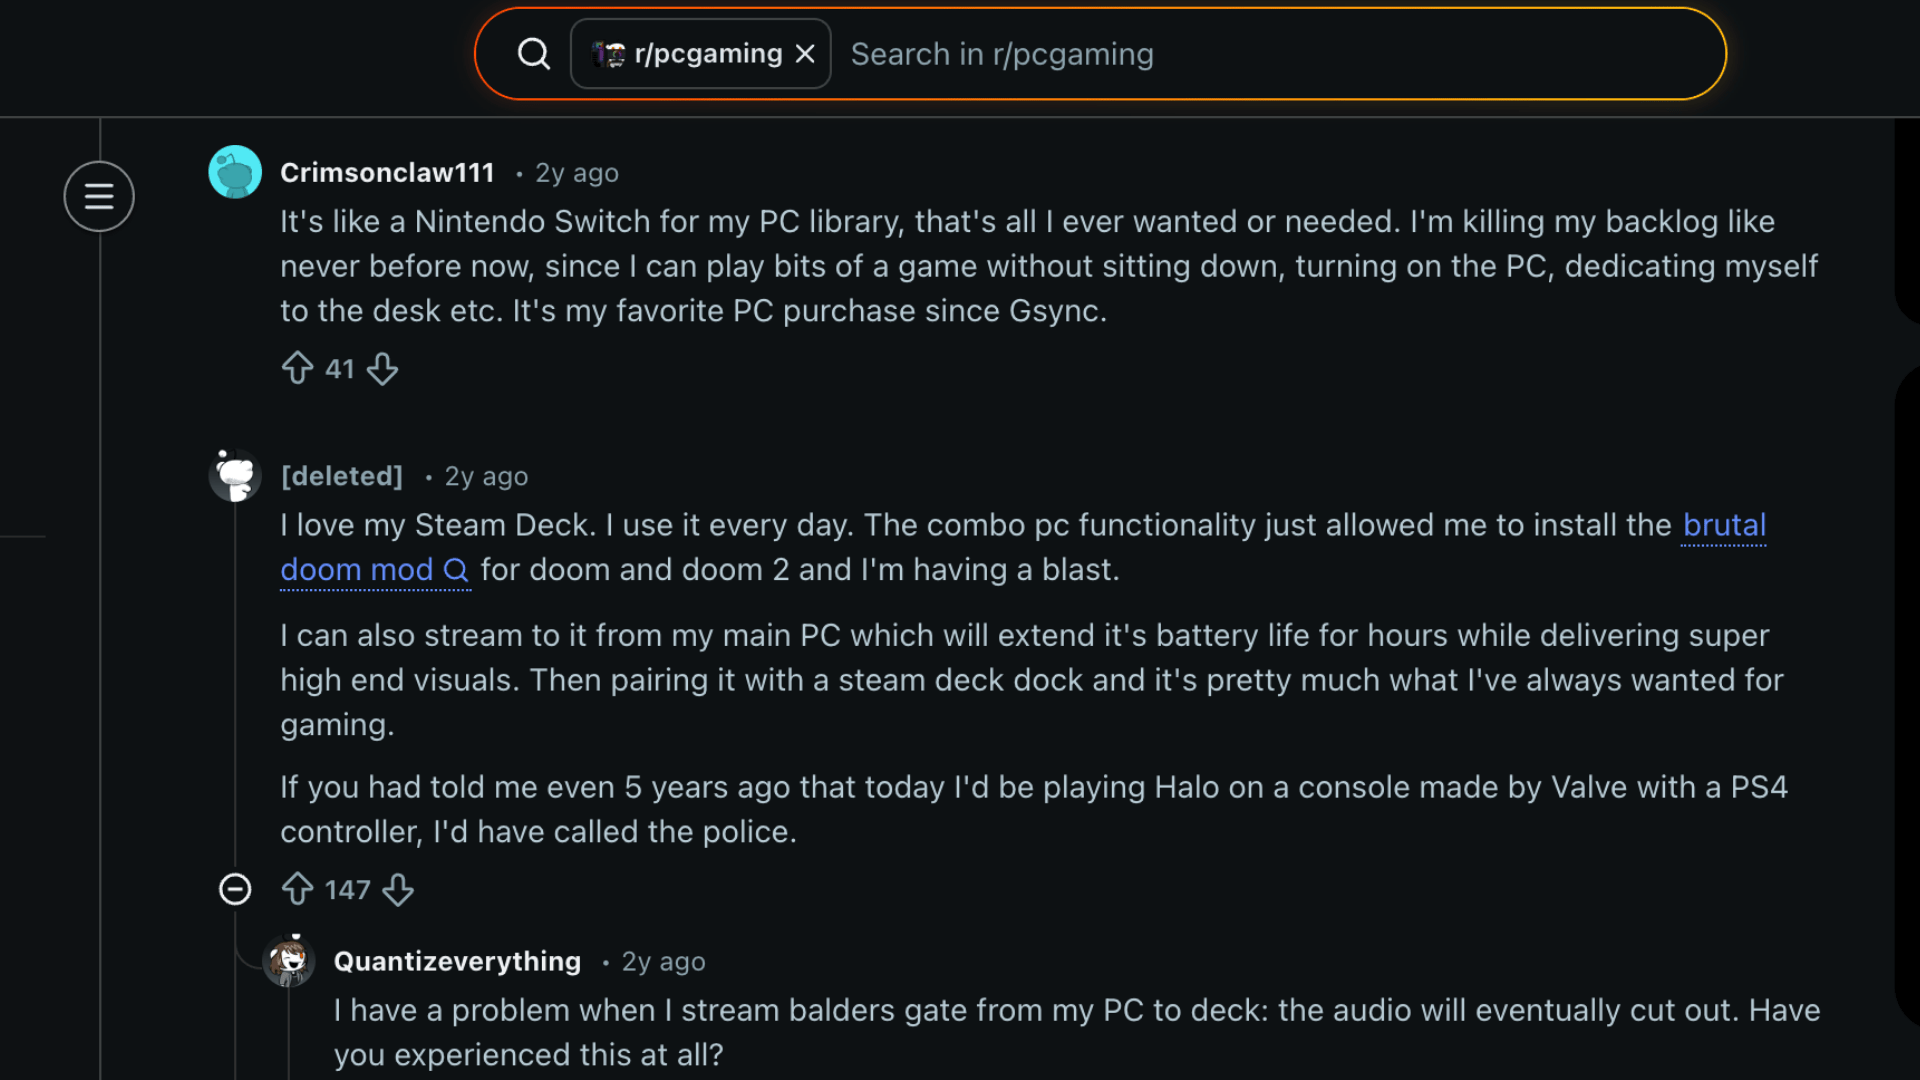
Task: Select Crimsonclaw111's username
Action: pyautogui.click(x=387, y=171)
